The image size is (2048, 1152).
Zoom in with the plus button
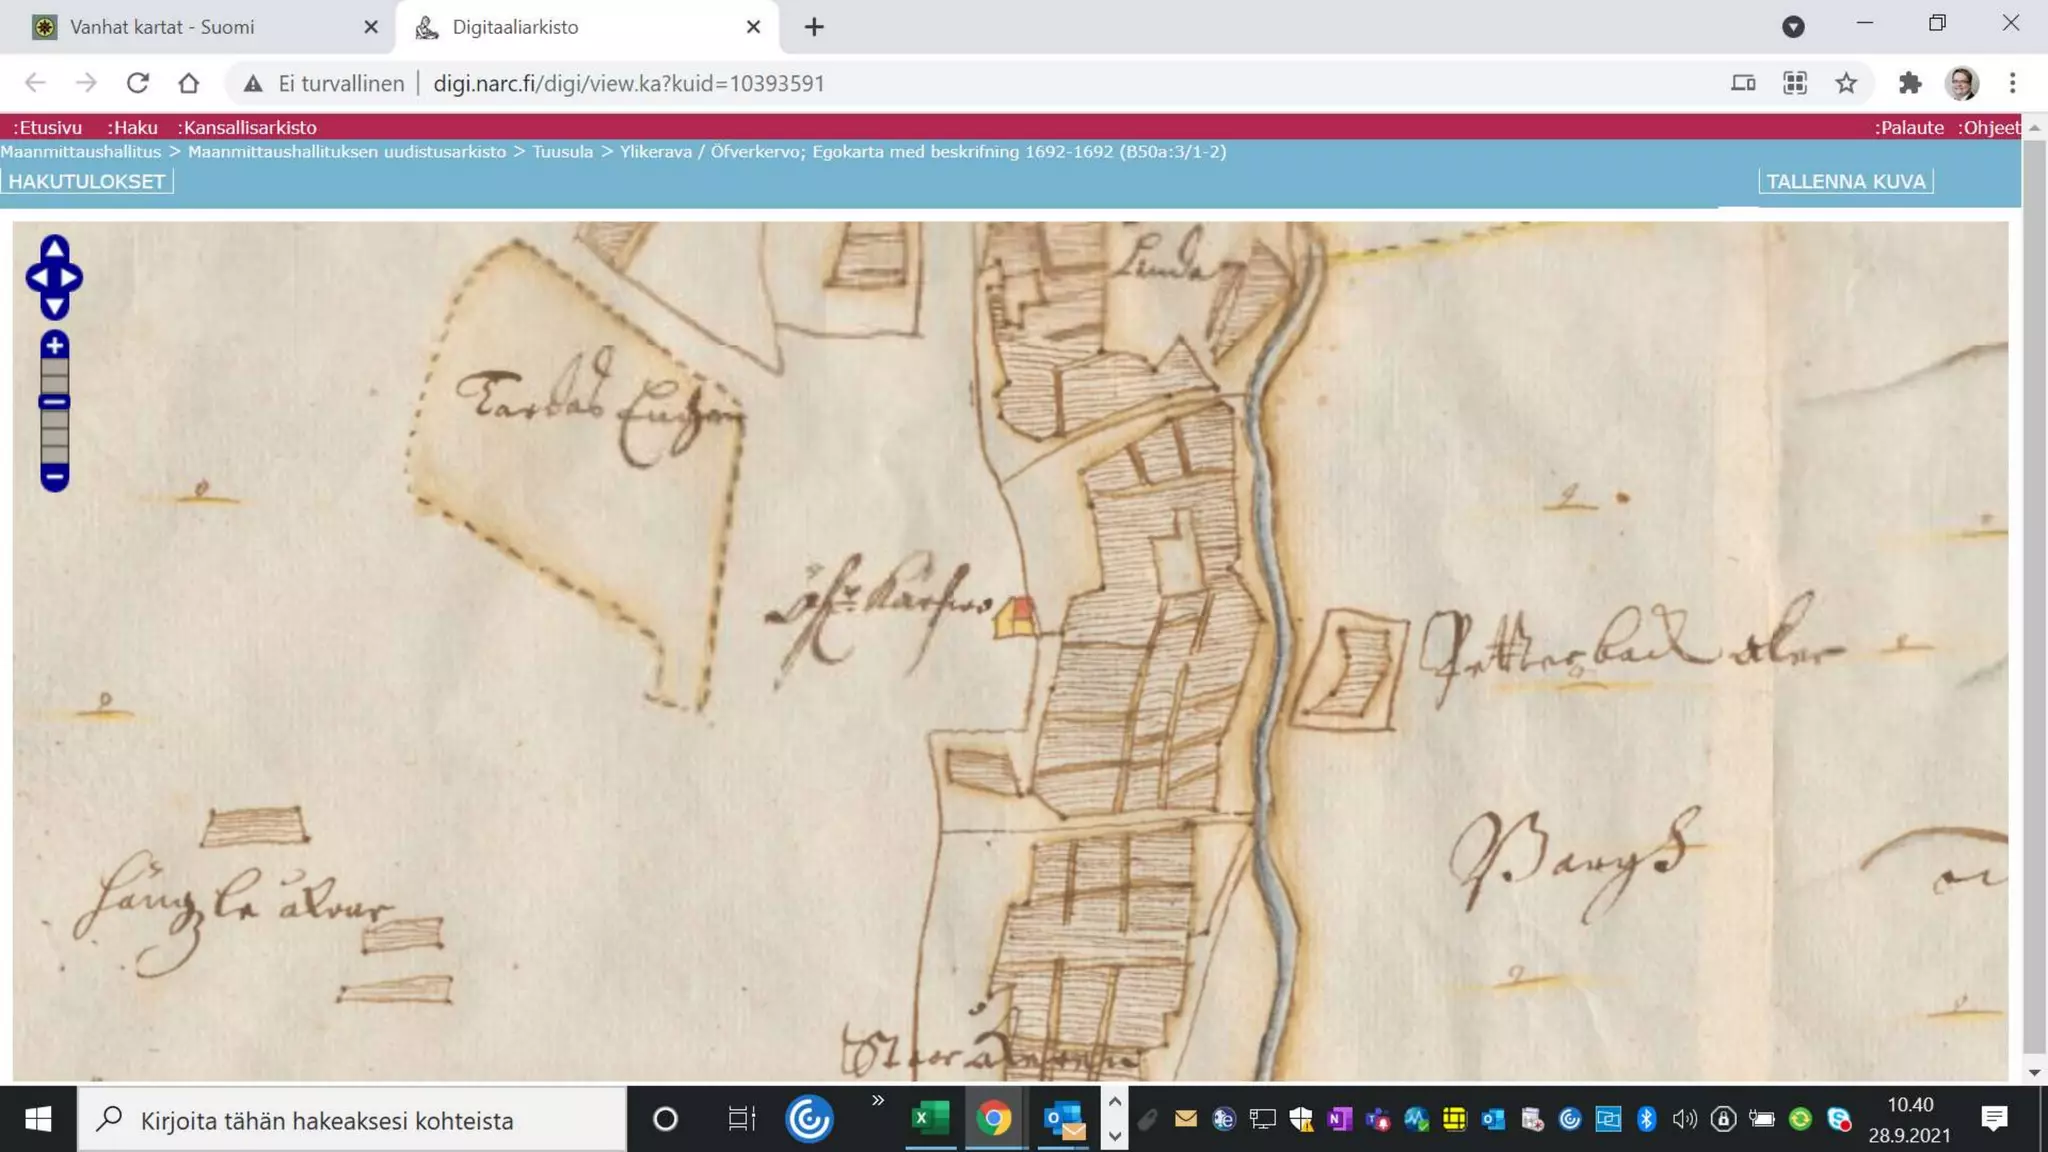[54, 346]
